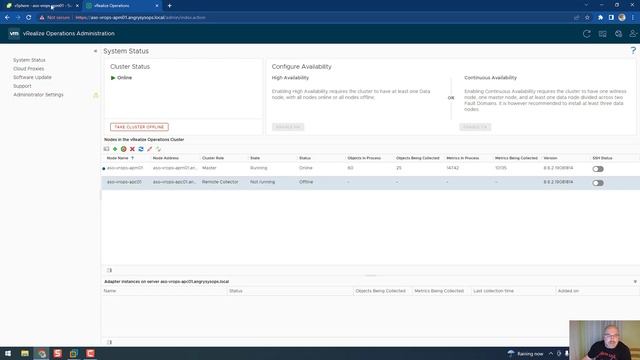
Task: Click the browser reload button
Action: 29,18
